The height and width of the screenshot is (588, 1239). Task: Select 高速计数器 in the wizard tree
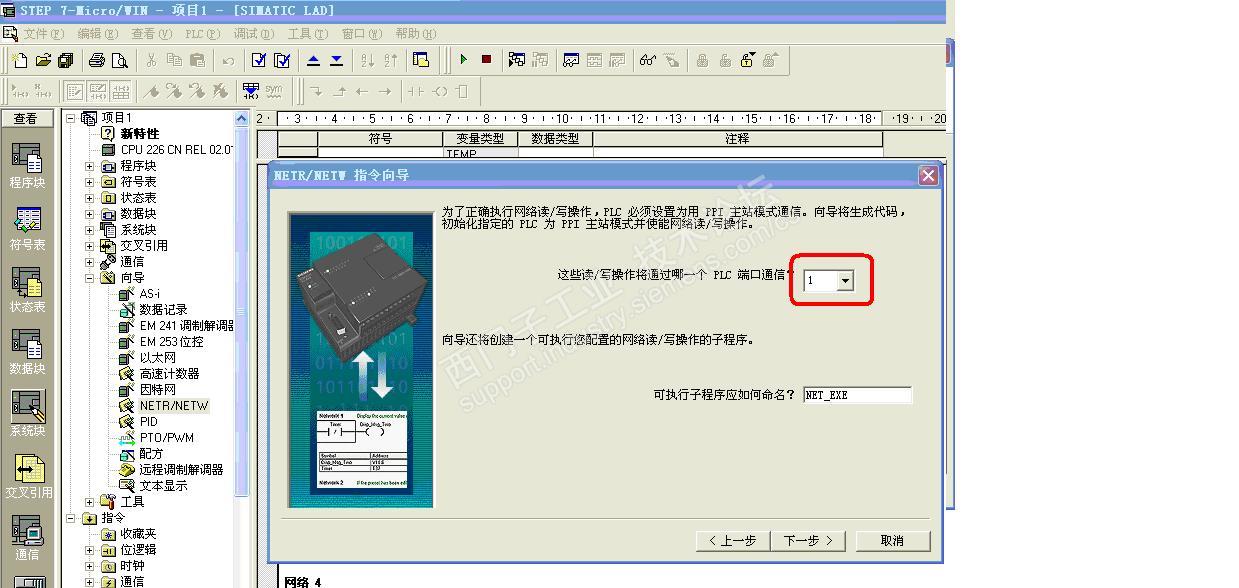coord(169,374)
